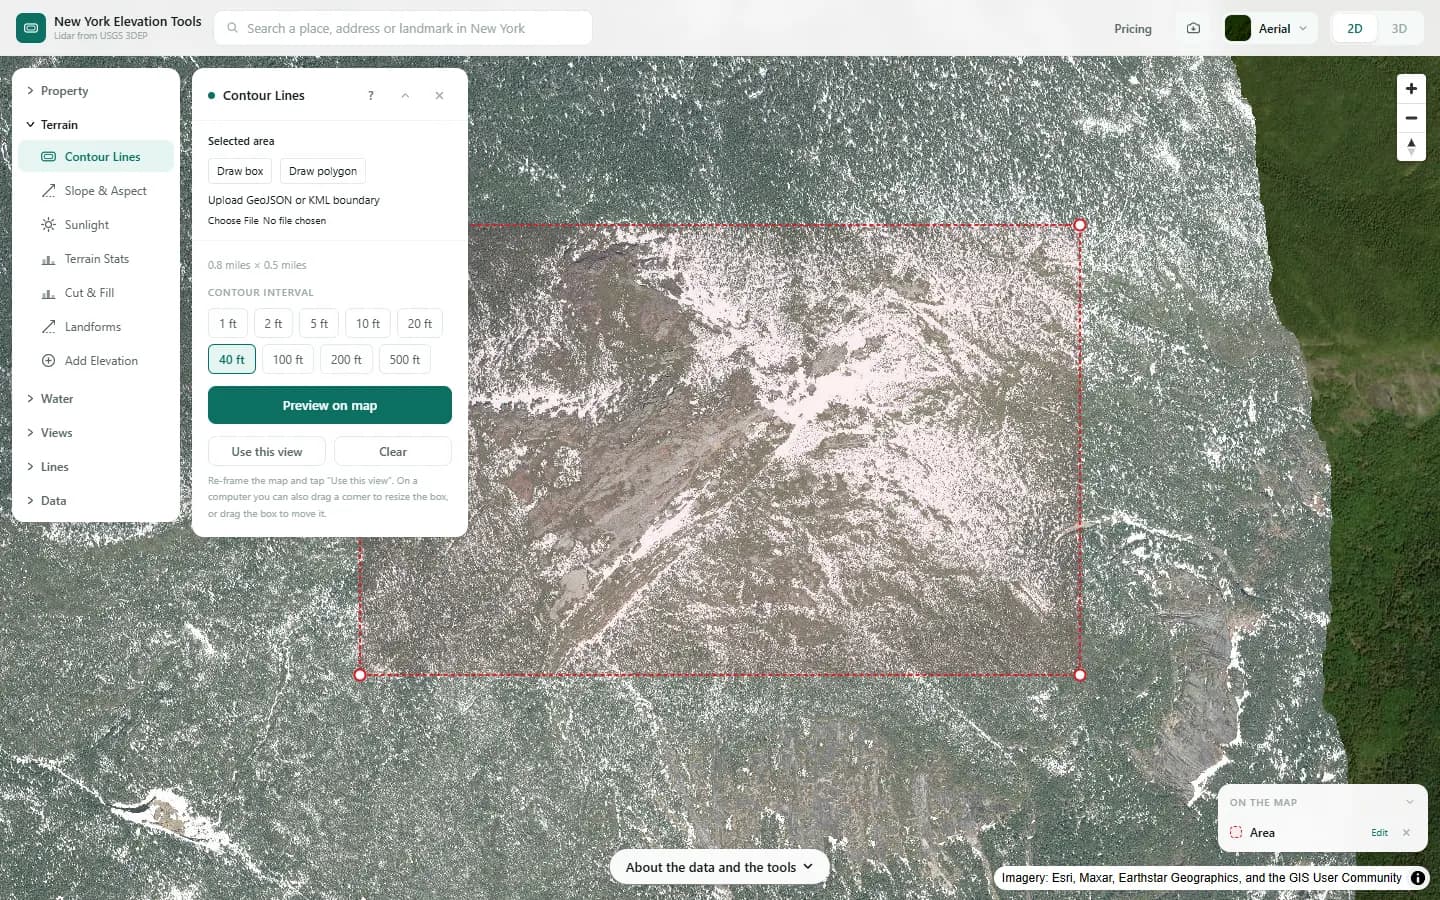Set contour interval to 1 ft
This screenshot has width=1440, height=900.
tap(228, 324)
